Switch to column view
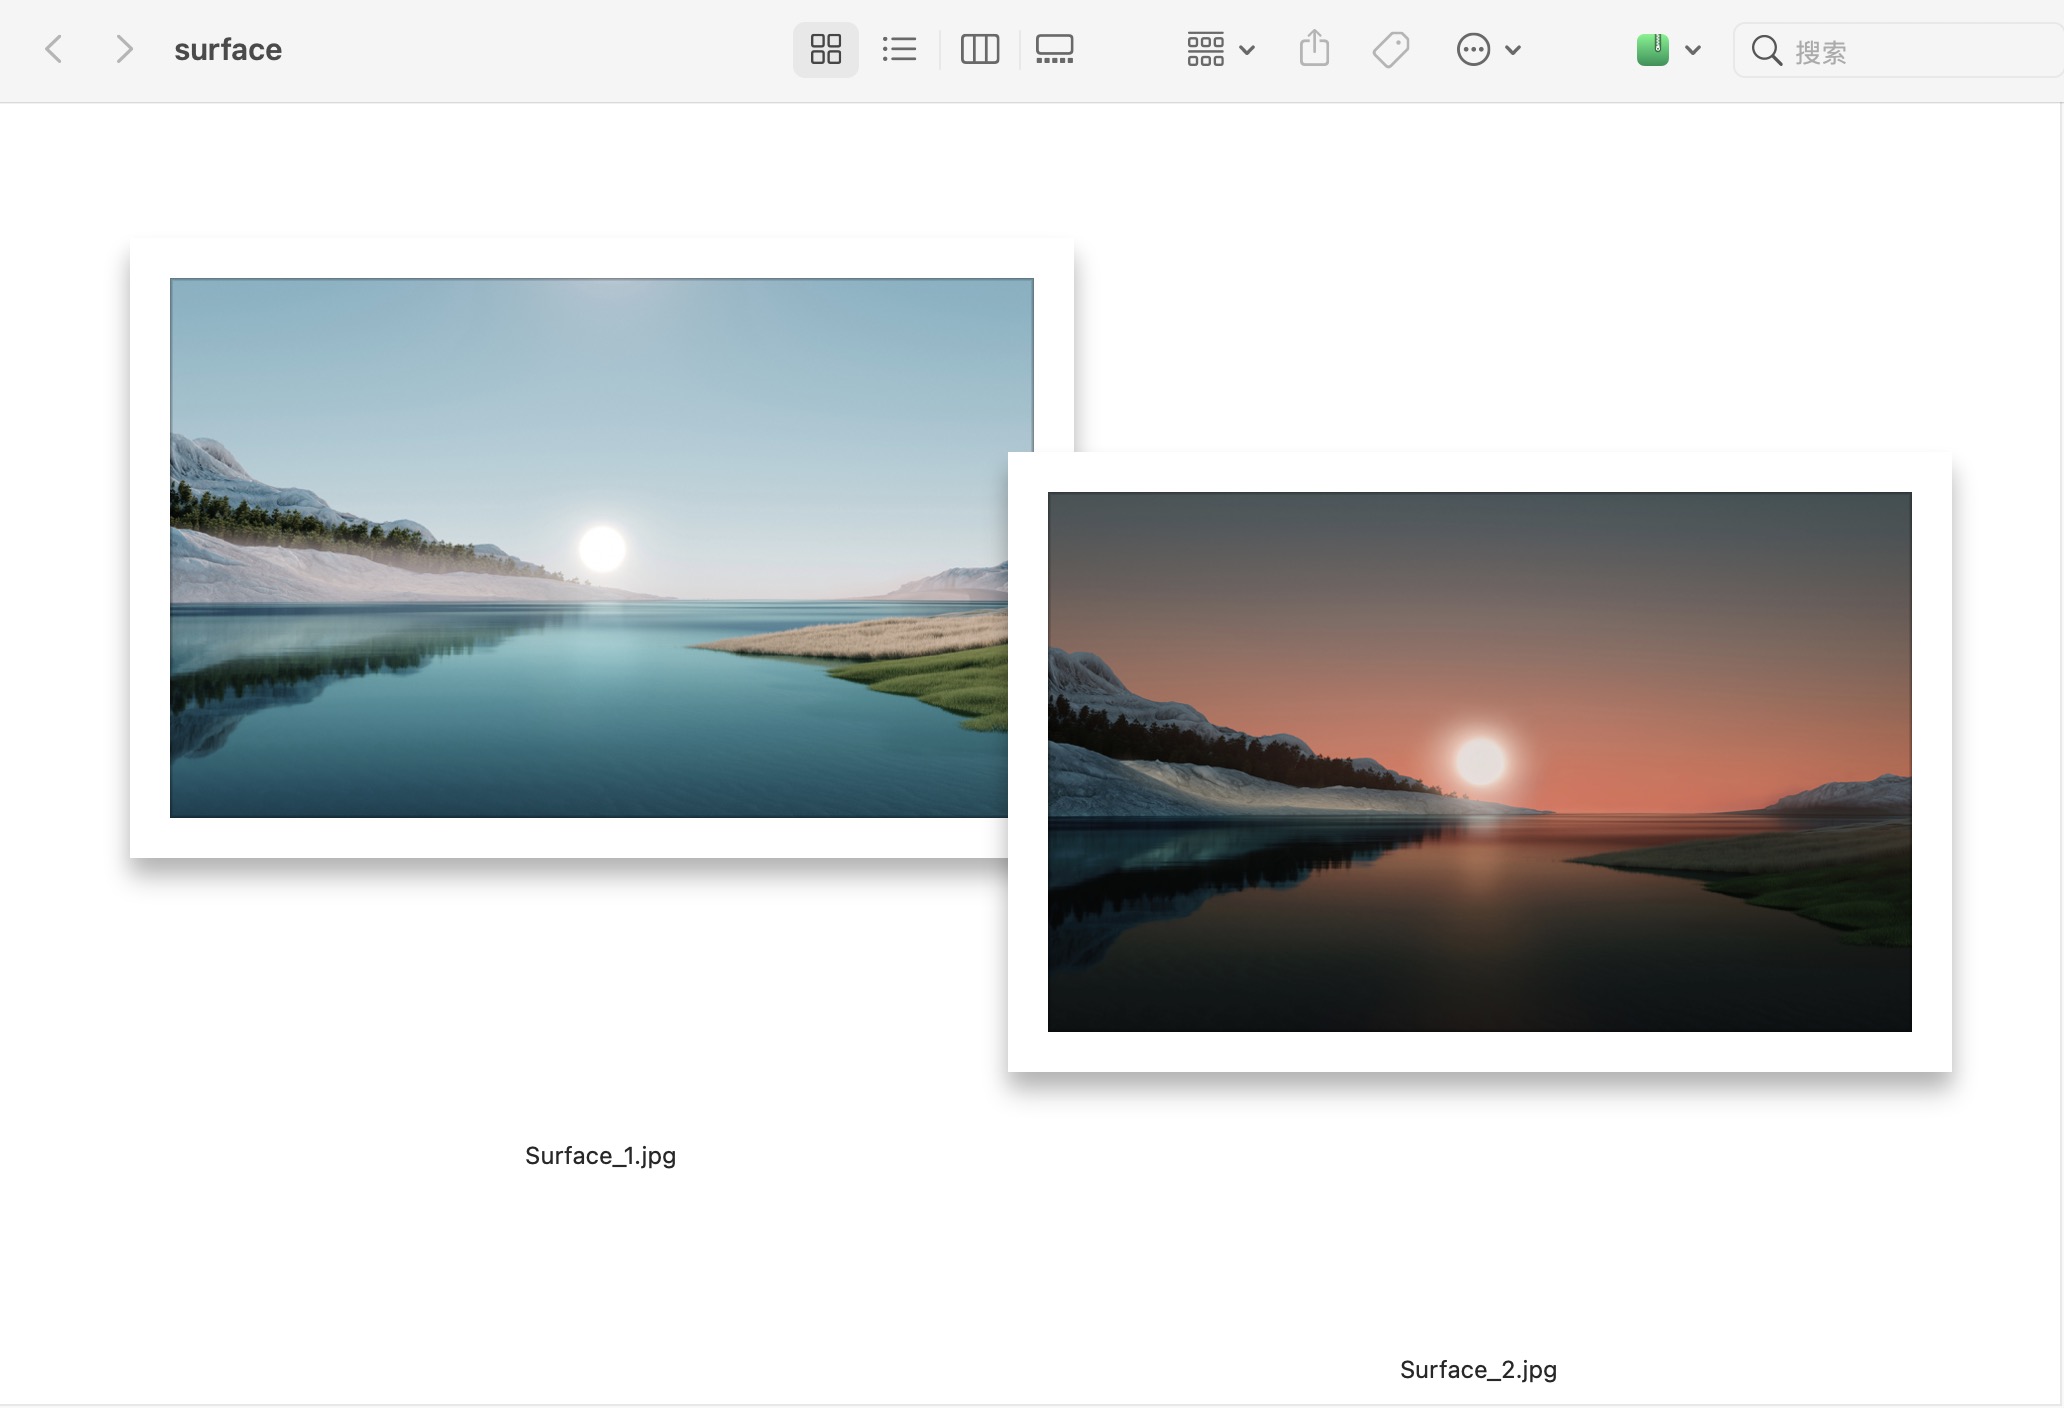2064x1408 pixels. (x=979, y=49)
